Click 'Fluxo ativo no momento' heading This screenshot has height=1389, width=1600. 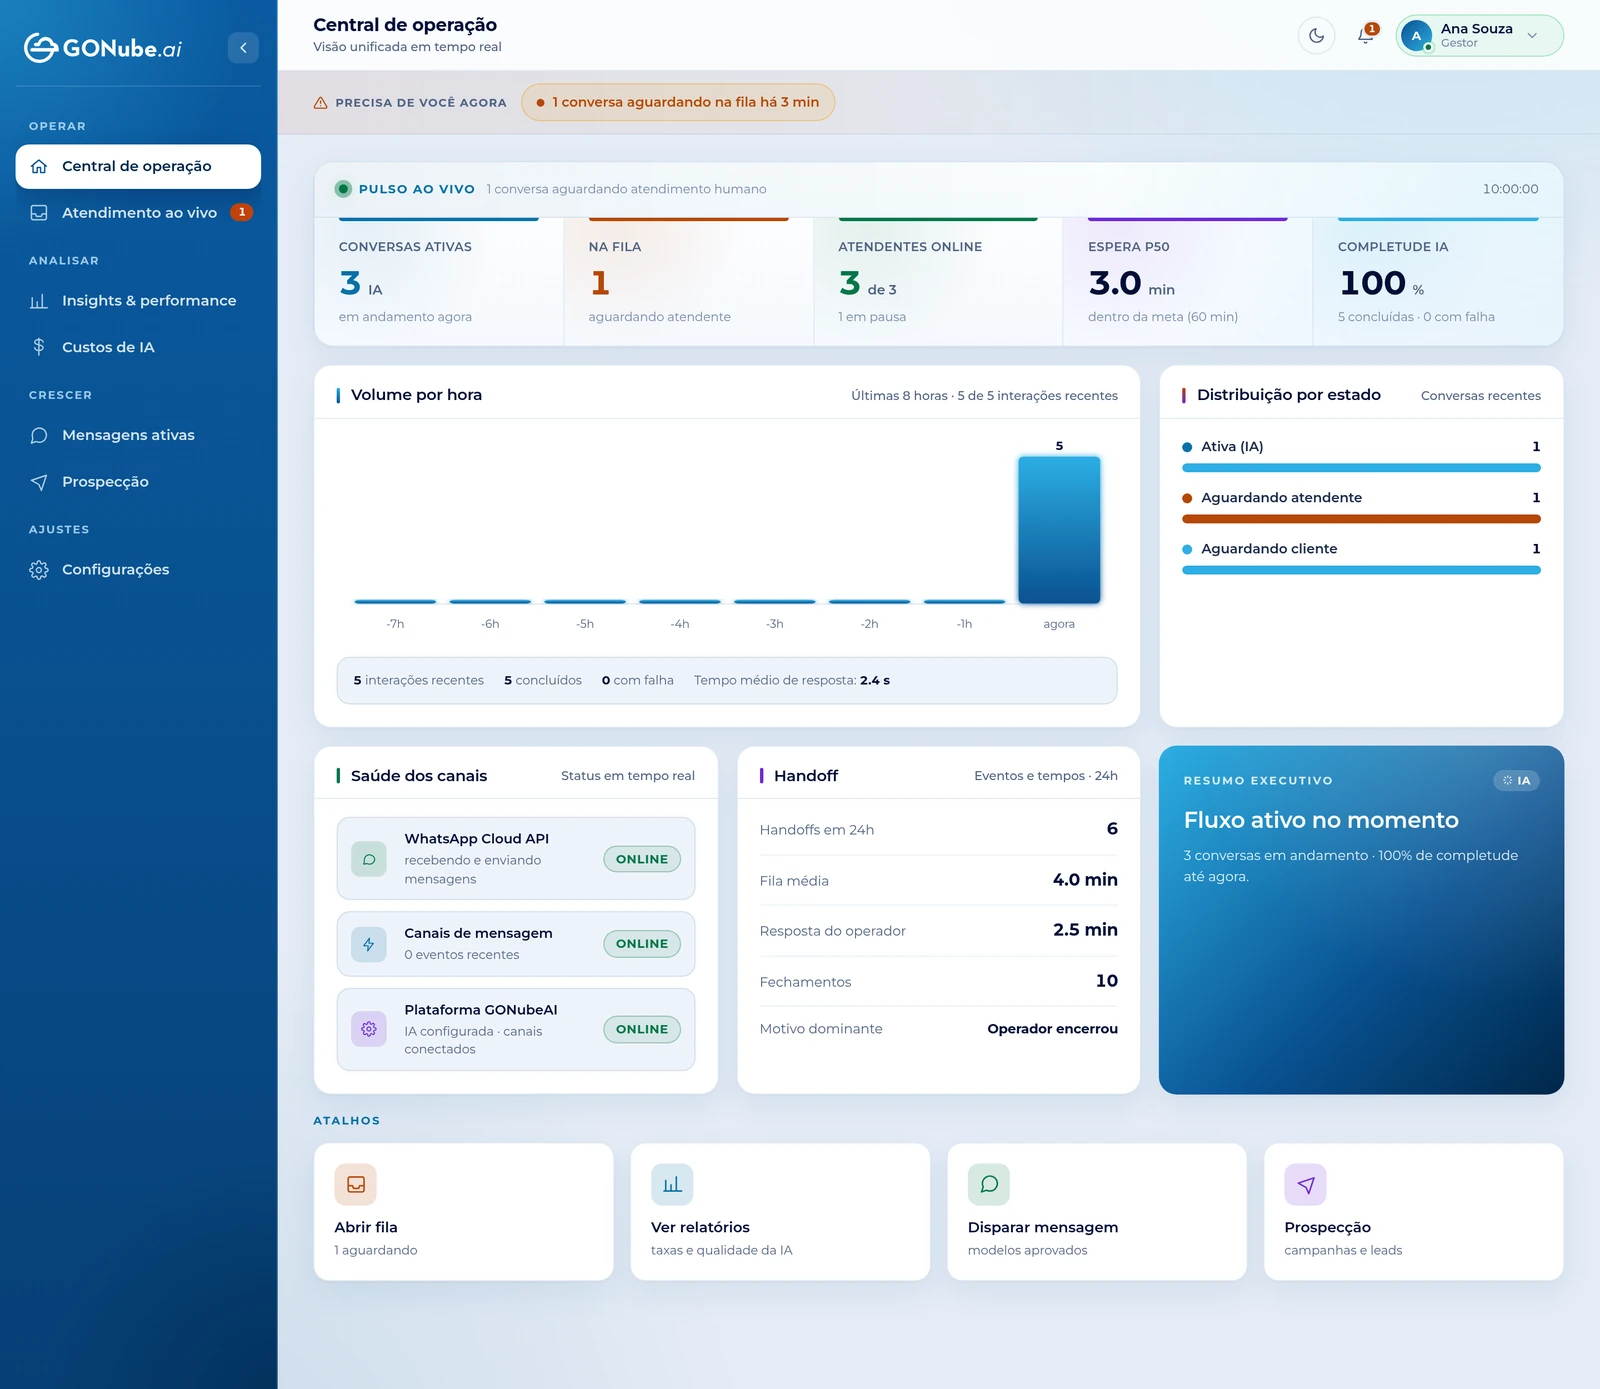1321,820
